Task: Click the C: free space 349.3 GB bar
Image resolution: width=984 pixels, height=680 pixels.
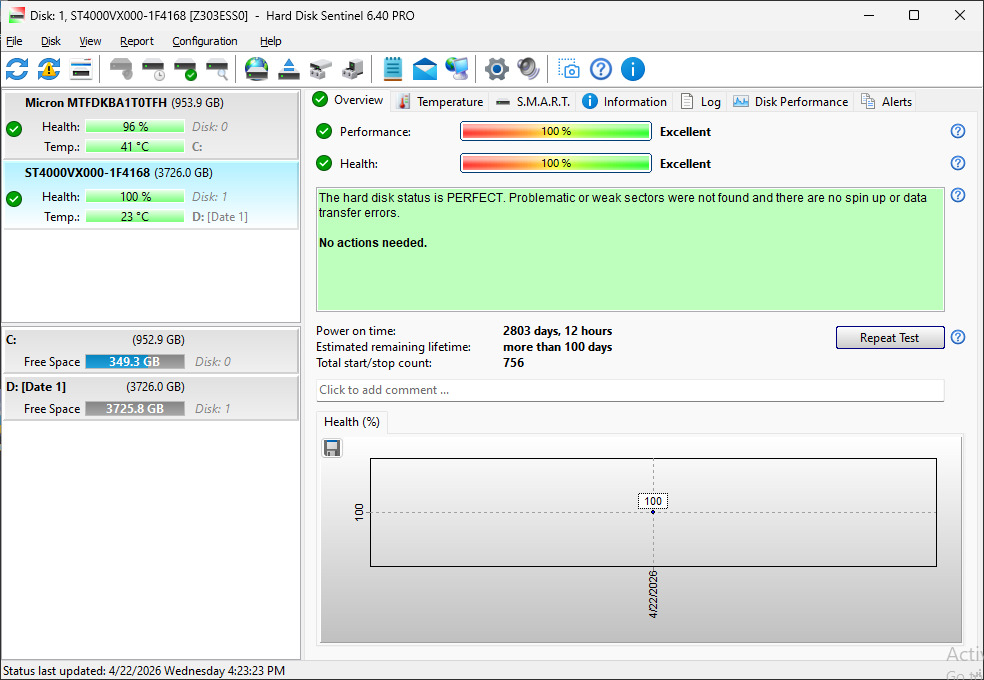Action: (135, 362)
